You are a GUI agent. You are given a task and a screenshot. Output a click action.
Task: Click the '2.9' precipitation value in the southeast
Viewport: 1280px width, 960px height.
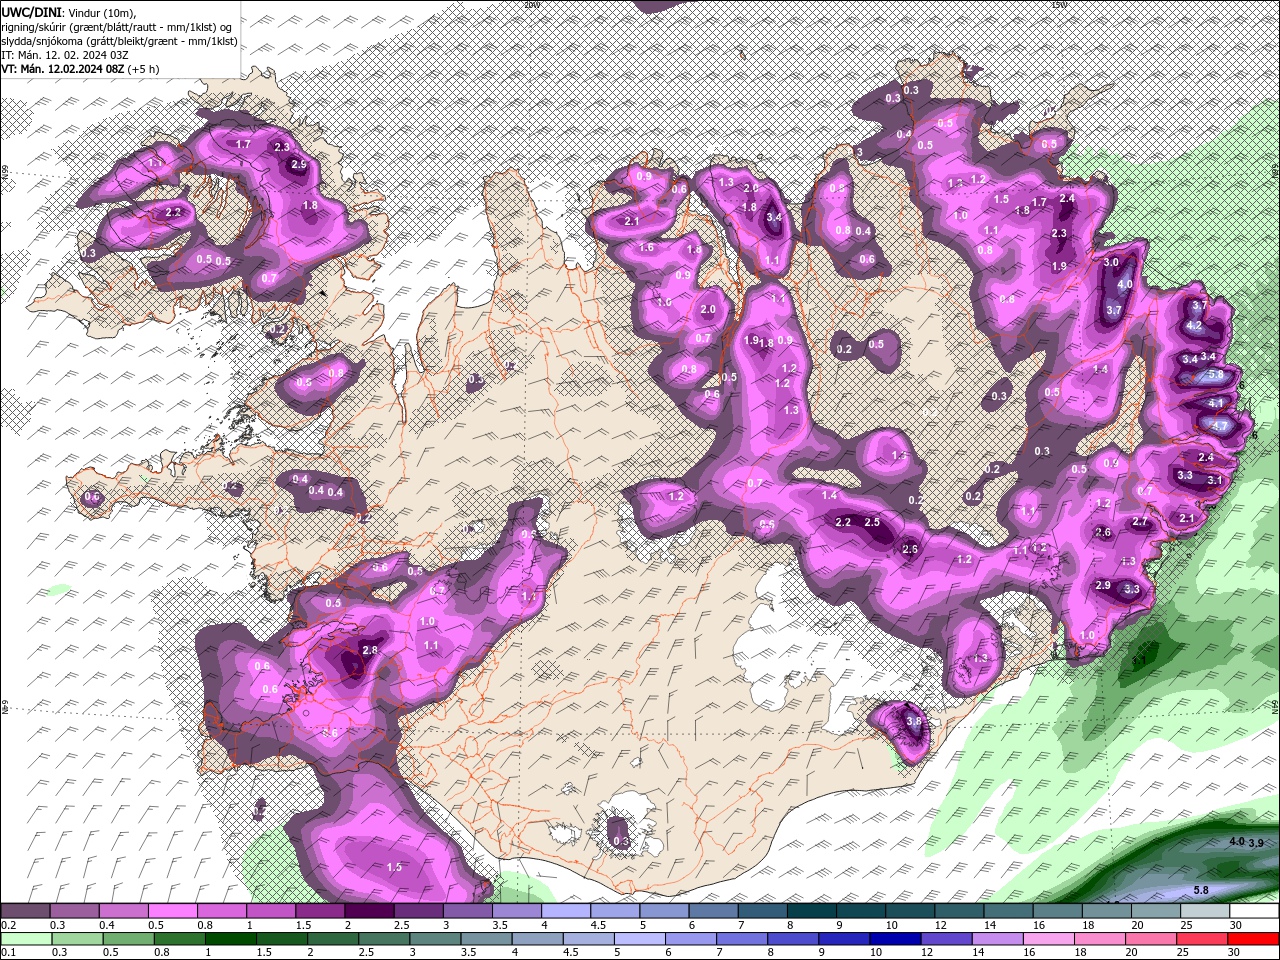pyautogui.click(x=1103, y=585)
